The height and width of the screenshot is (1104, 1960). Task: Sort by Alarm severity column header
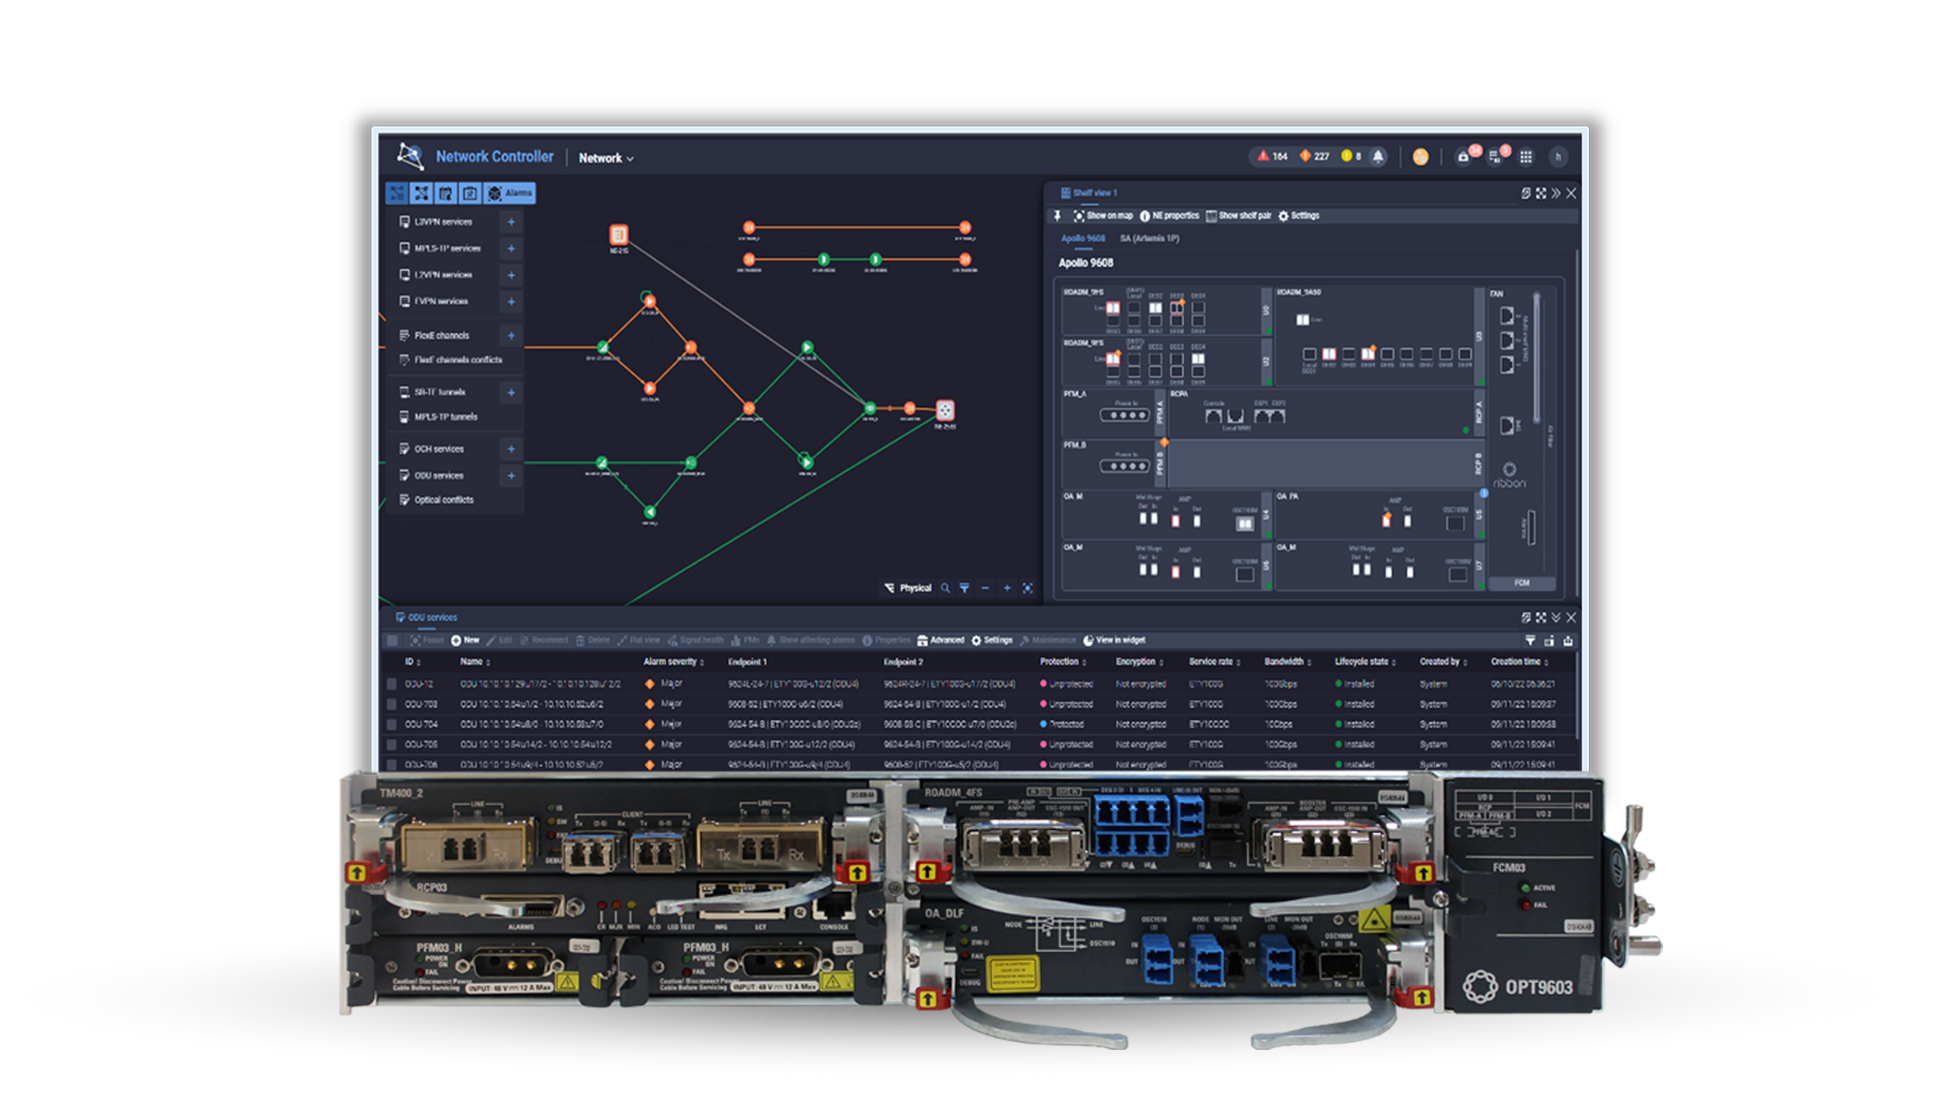click(673, 662)
